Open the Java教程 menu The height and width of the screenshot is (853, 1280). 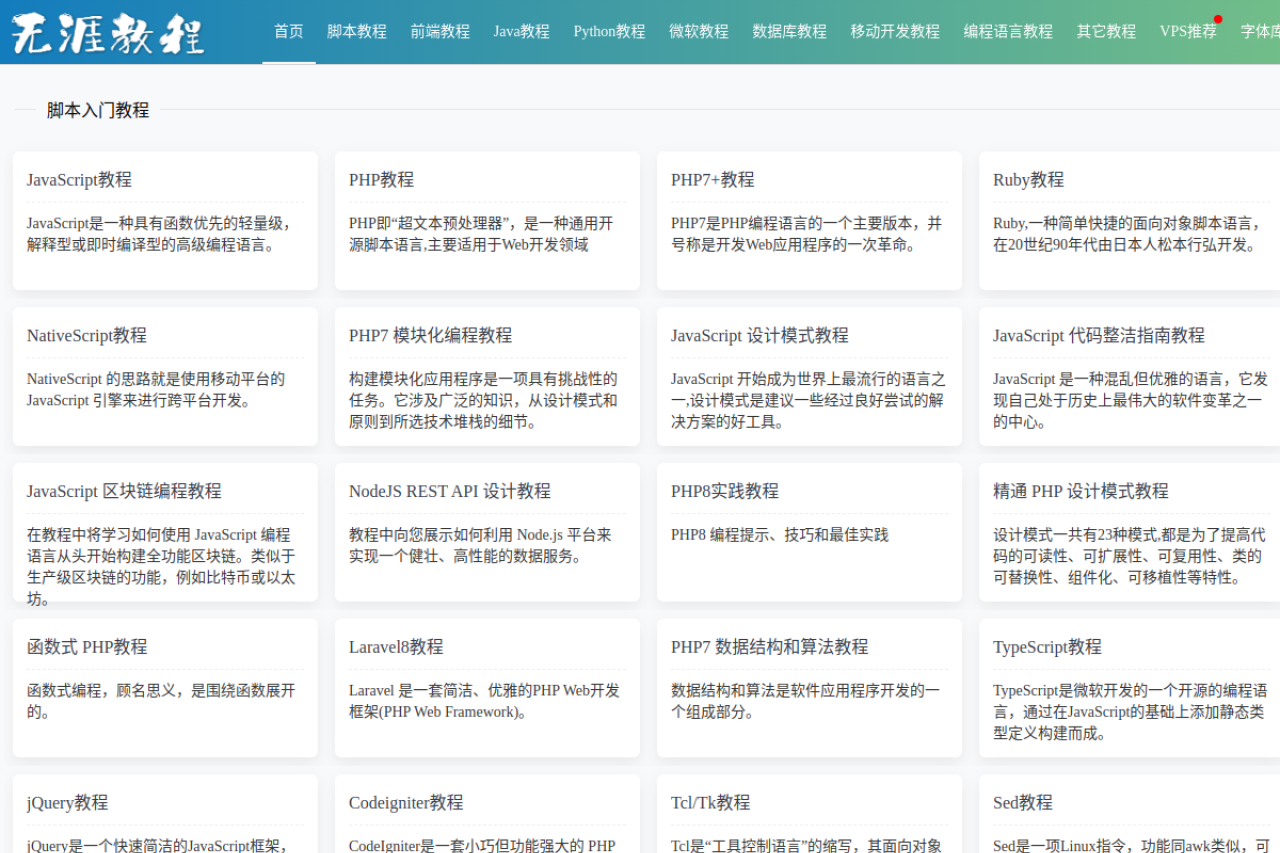point(522,31)
